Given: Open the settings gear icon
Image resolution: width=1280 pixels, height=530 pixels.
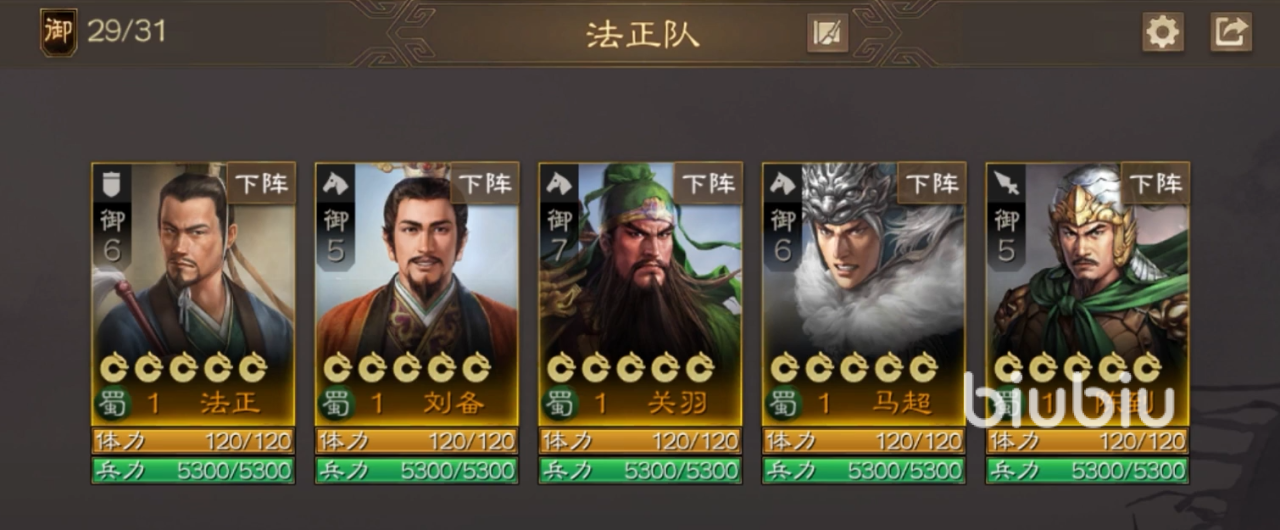Looking at the screenshot, I should tap(1163, 32).
